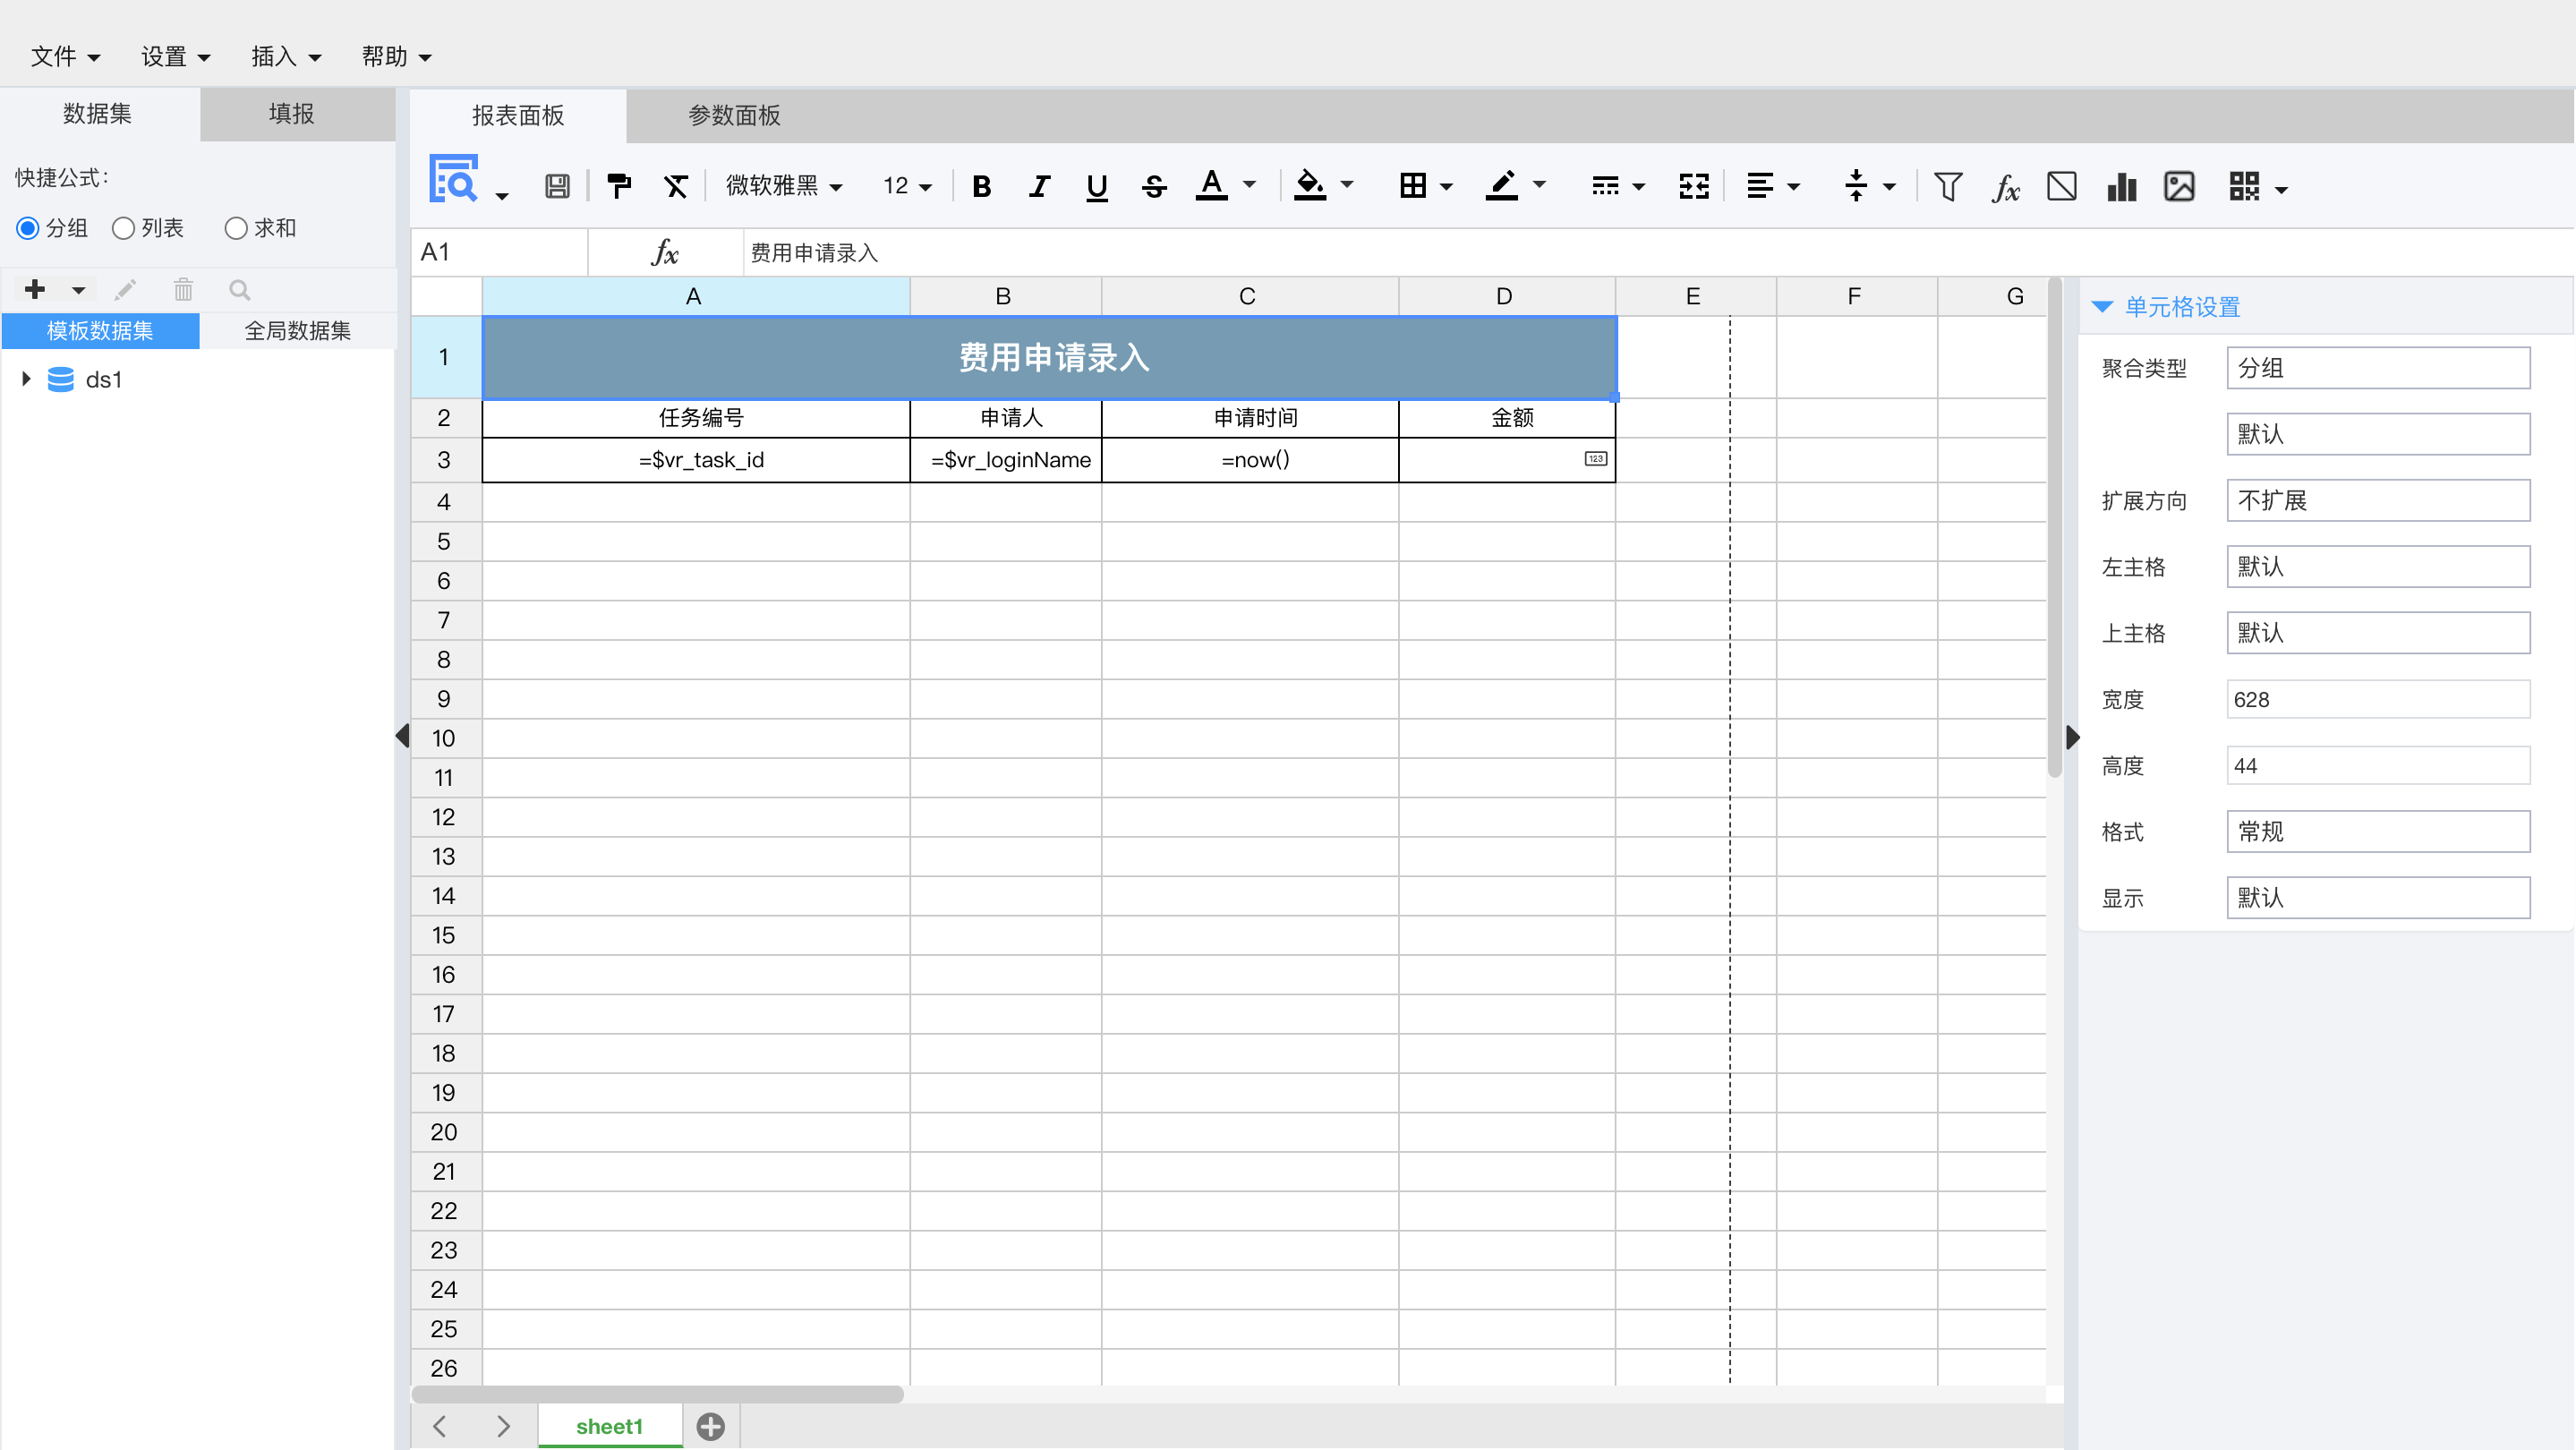This screenshot has height=1450, width=2576.
Task: Select the format painter tool
Action: 619,186
